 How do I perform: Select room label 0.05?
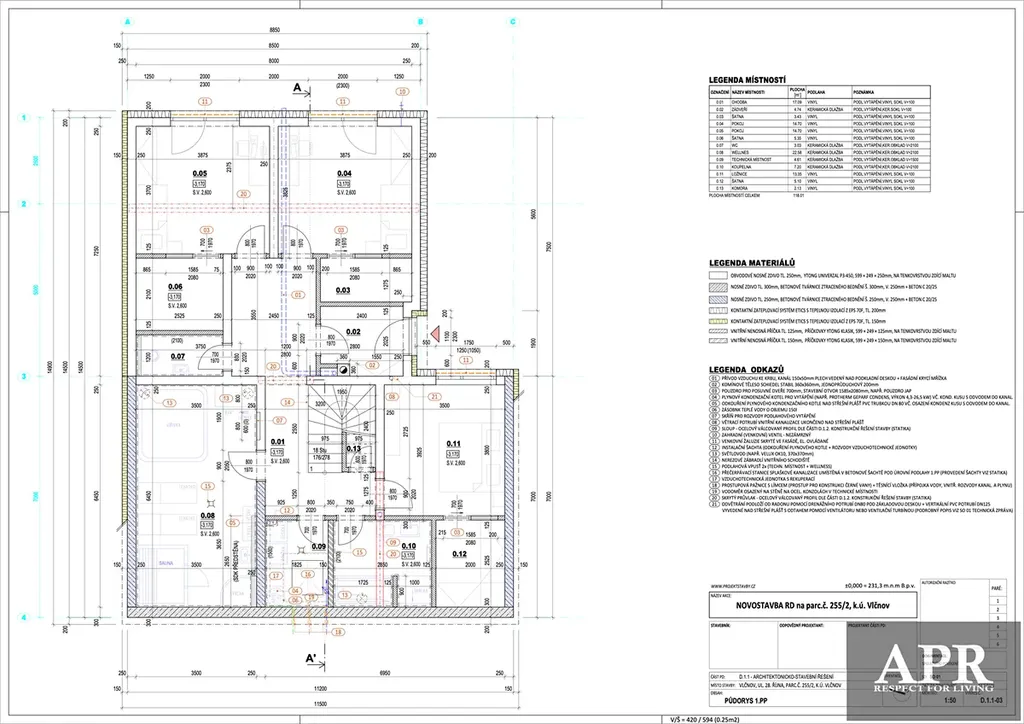click(x=200, y=173)
